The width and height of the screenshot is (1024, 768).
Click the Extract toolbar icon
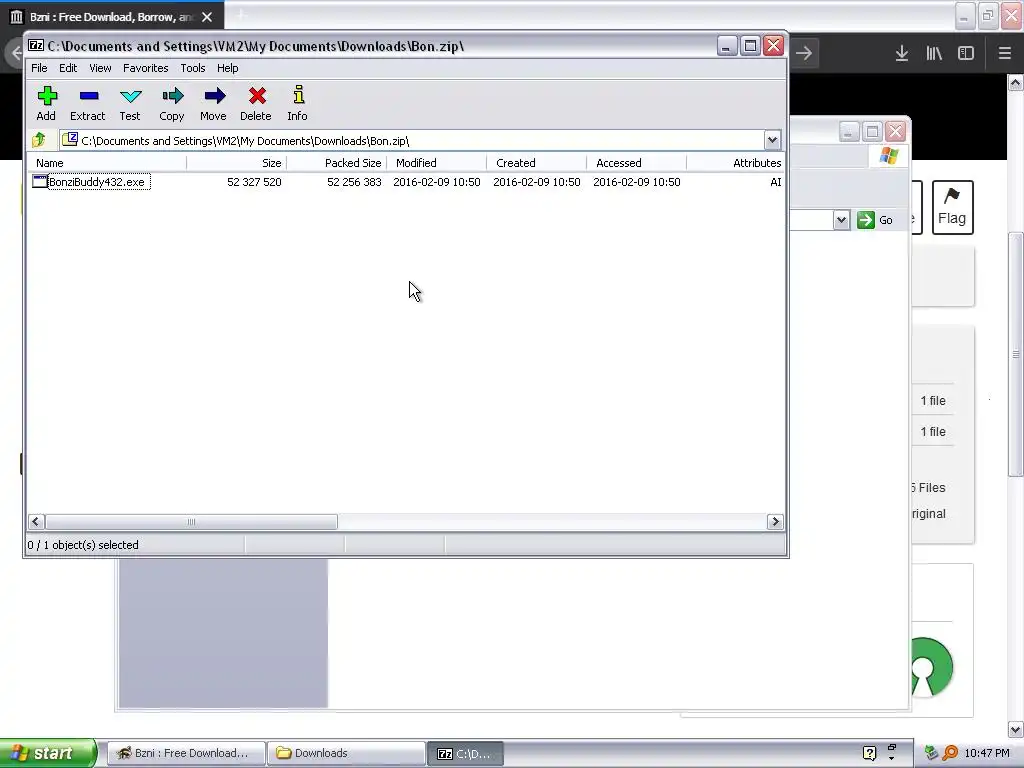pyautogui.click(x=88, y=96)
